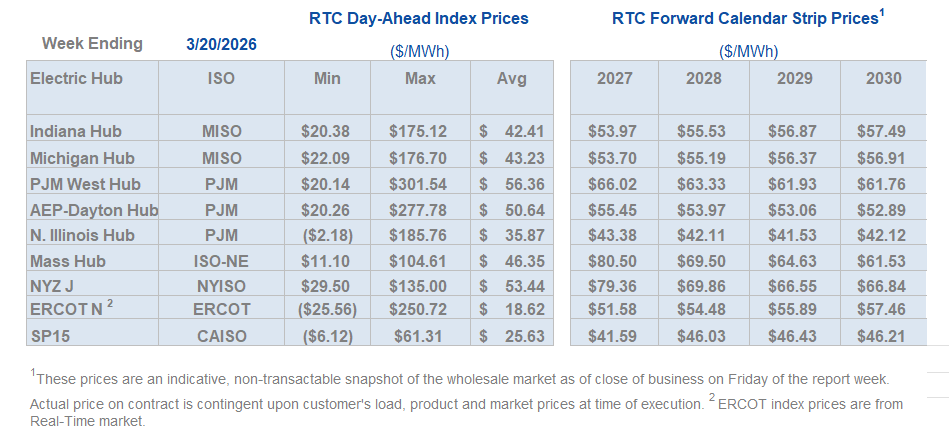This screenshot has height=436, width=949.
Task: Select the Min column header
Action: [328, 78]
